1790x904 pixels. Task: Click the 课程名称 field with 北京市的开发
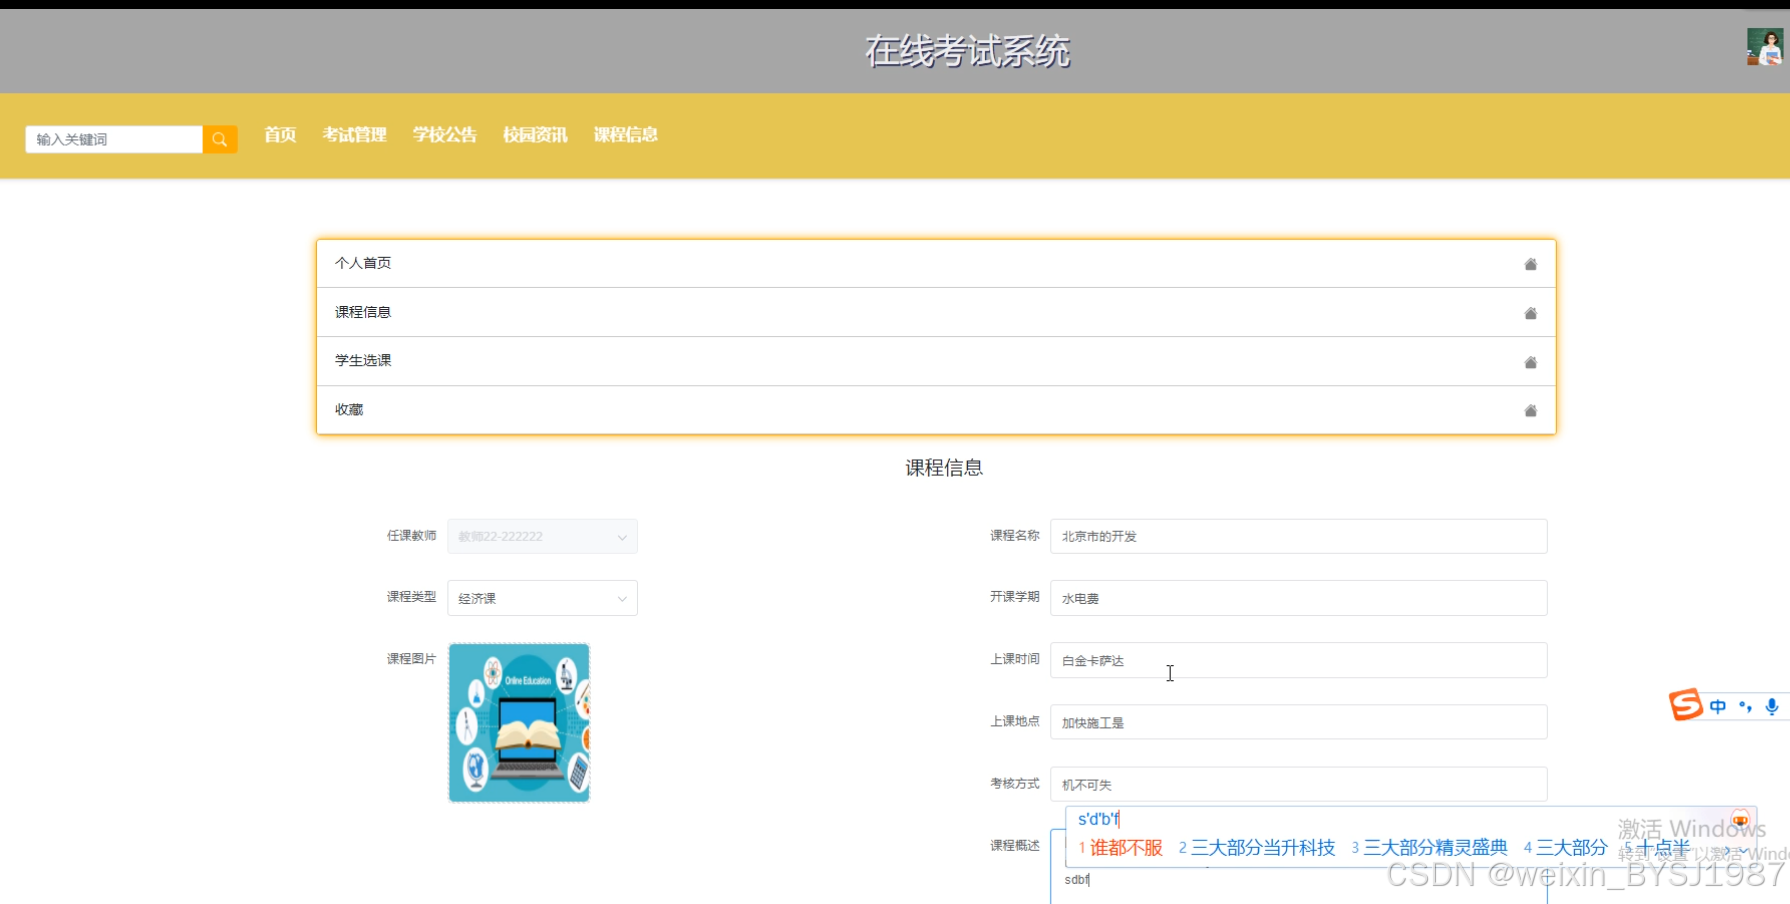1298,536
